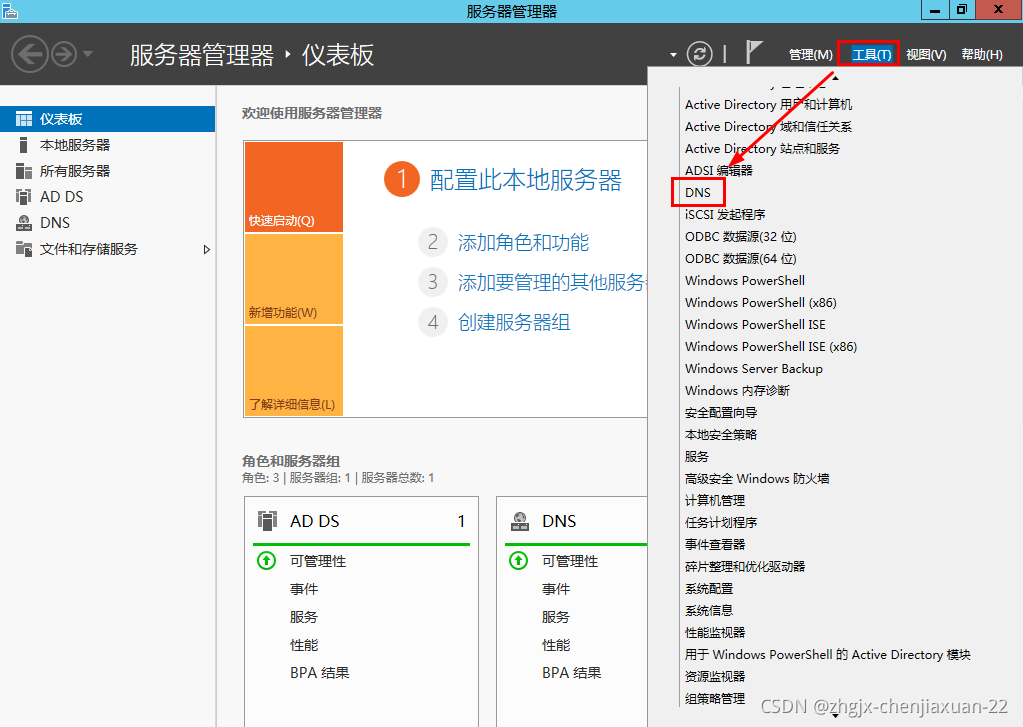Choose Active Directory 用户和计算机 from tools menu

point(769,104)
